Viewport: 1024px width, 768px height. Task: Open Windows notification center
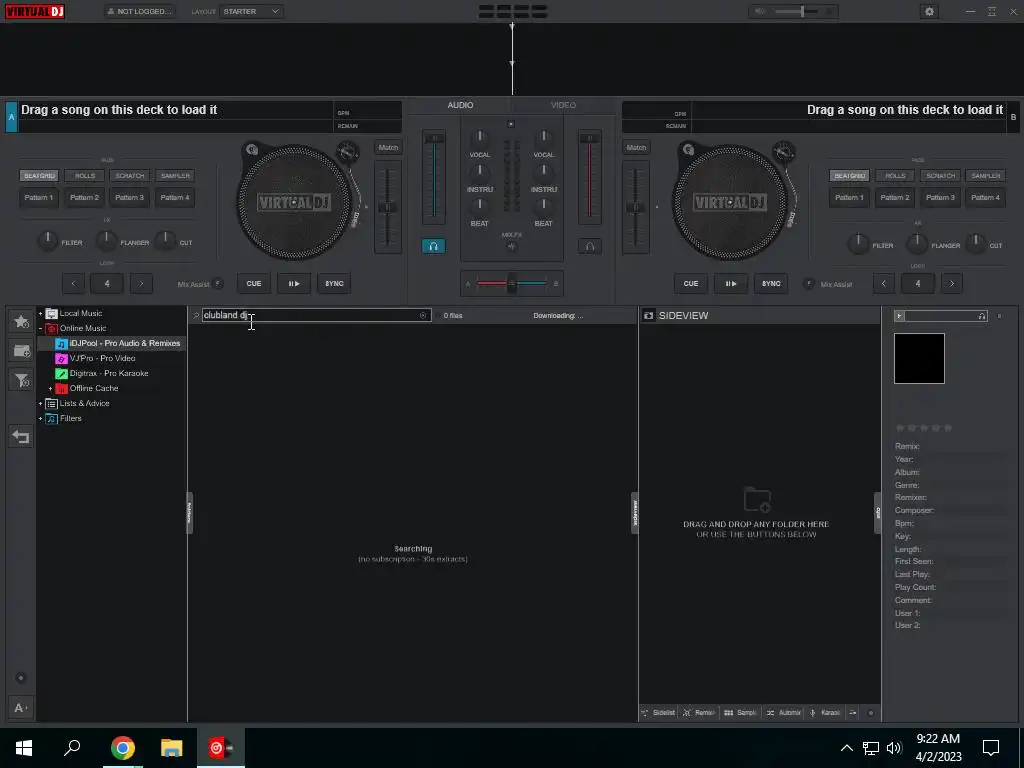pos(991,747)
